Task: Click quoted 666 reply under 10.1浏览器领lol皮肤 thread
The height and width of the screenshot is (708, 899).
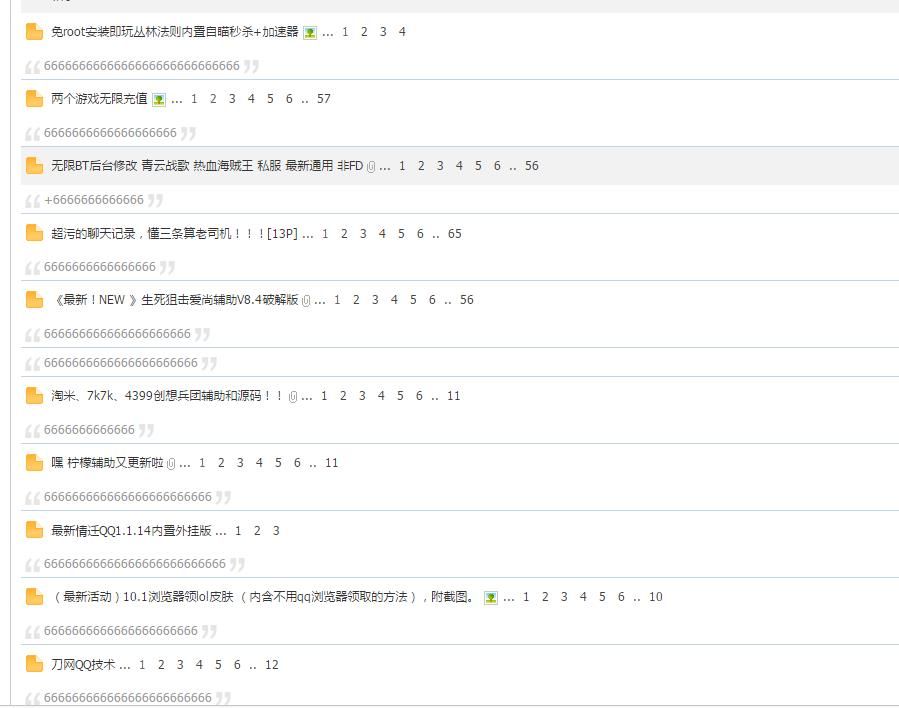Action: click(x=121, y=631)
